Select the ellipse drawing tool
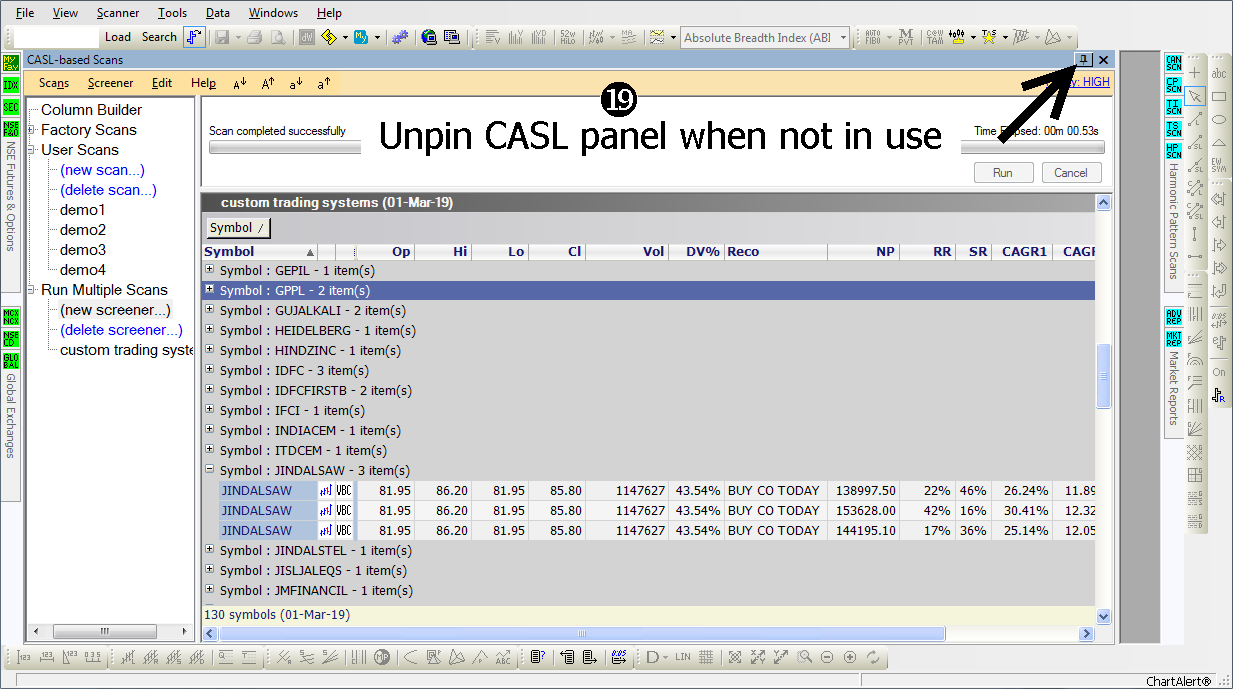 click(x=1219, y=119)
